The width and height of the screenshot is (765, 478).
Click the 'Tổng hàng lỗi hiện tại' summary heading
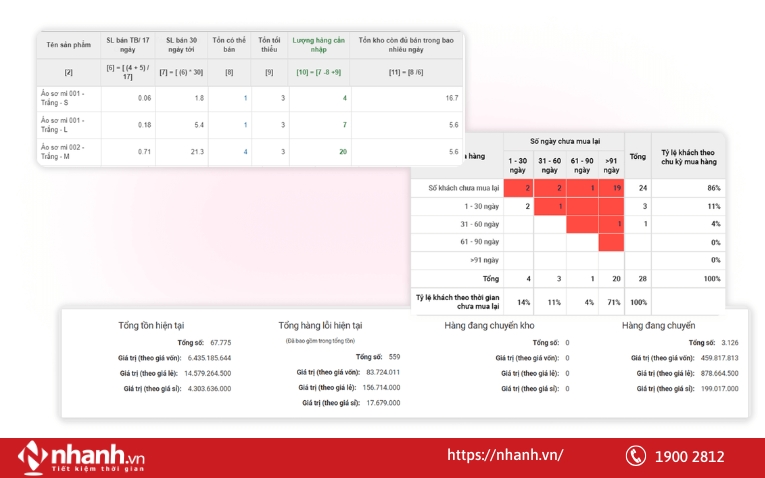tap(320, 325)
